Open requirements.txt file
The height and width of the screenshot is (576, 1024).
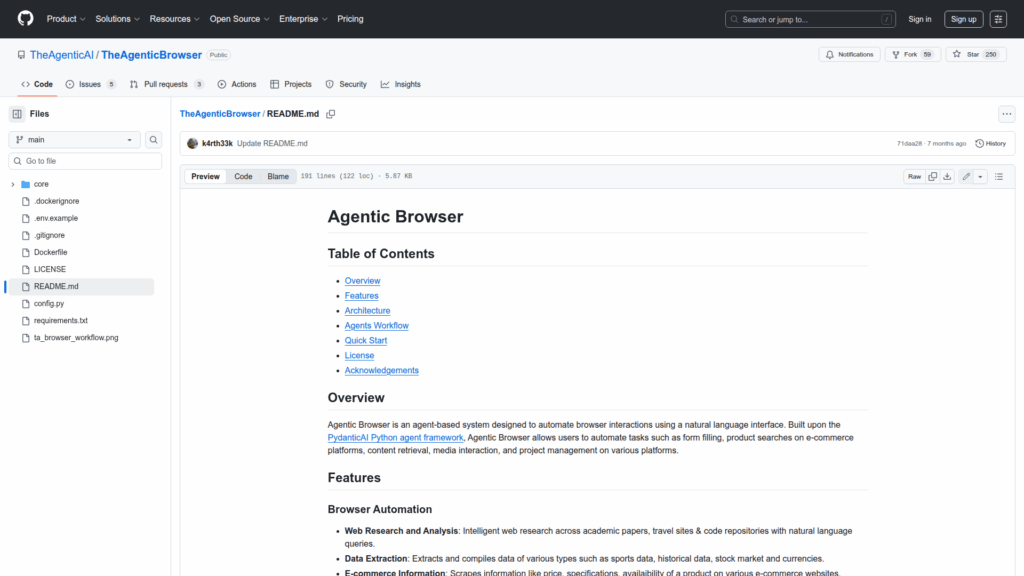point(61,321)
